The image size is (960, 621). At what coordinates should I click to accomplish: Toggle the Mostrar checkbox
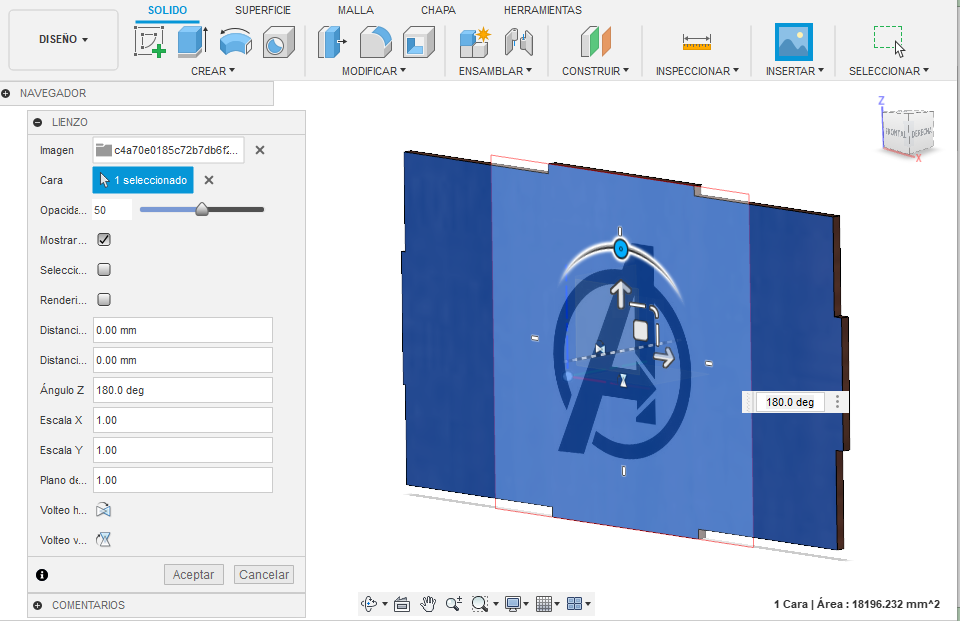coord(104,239)
